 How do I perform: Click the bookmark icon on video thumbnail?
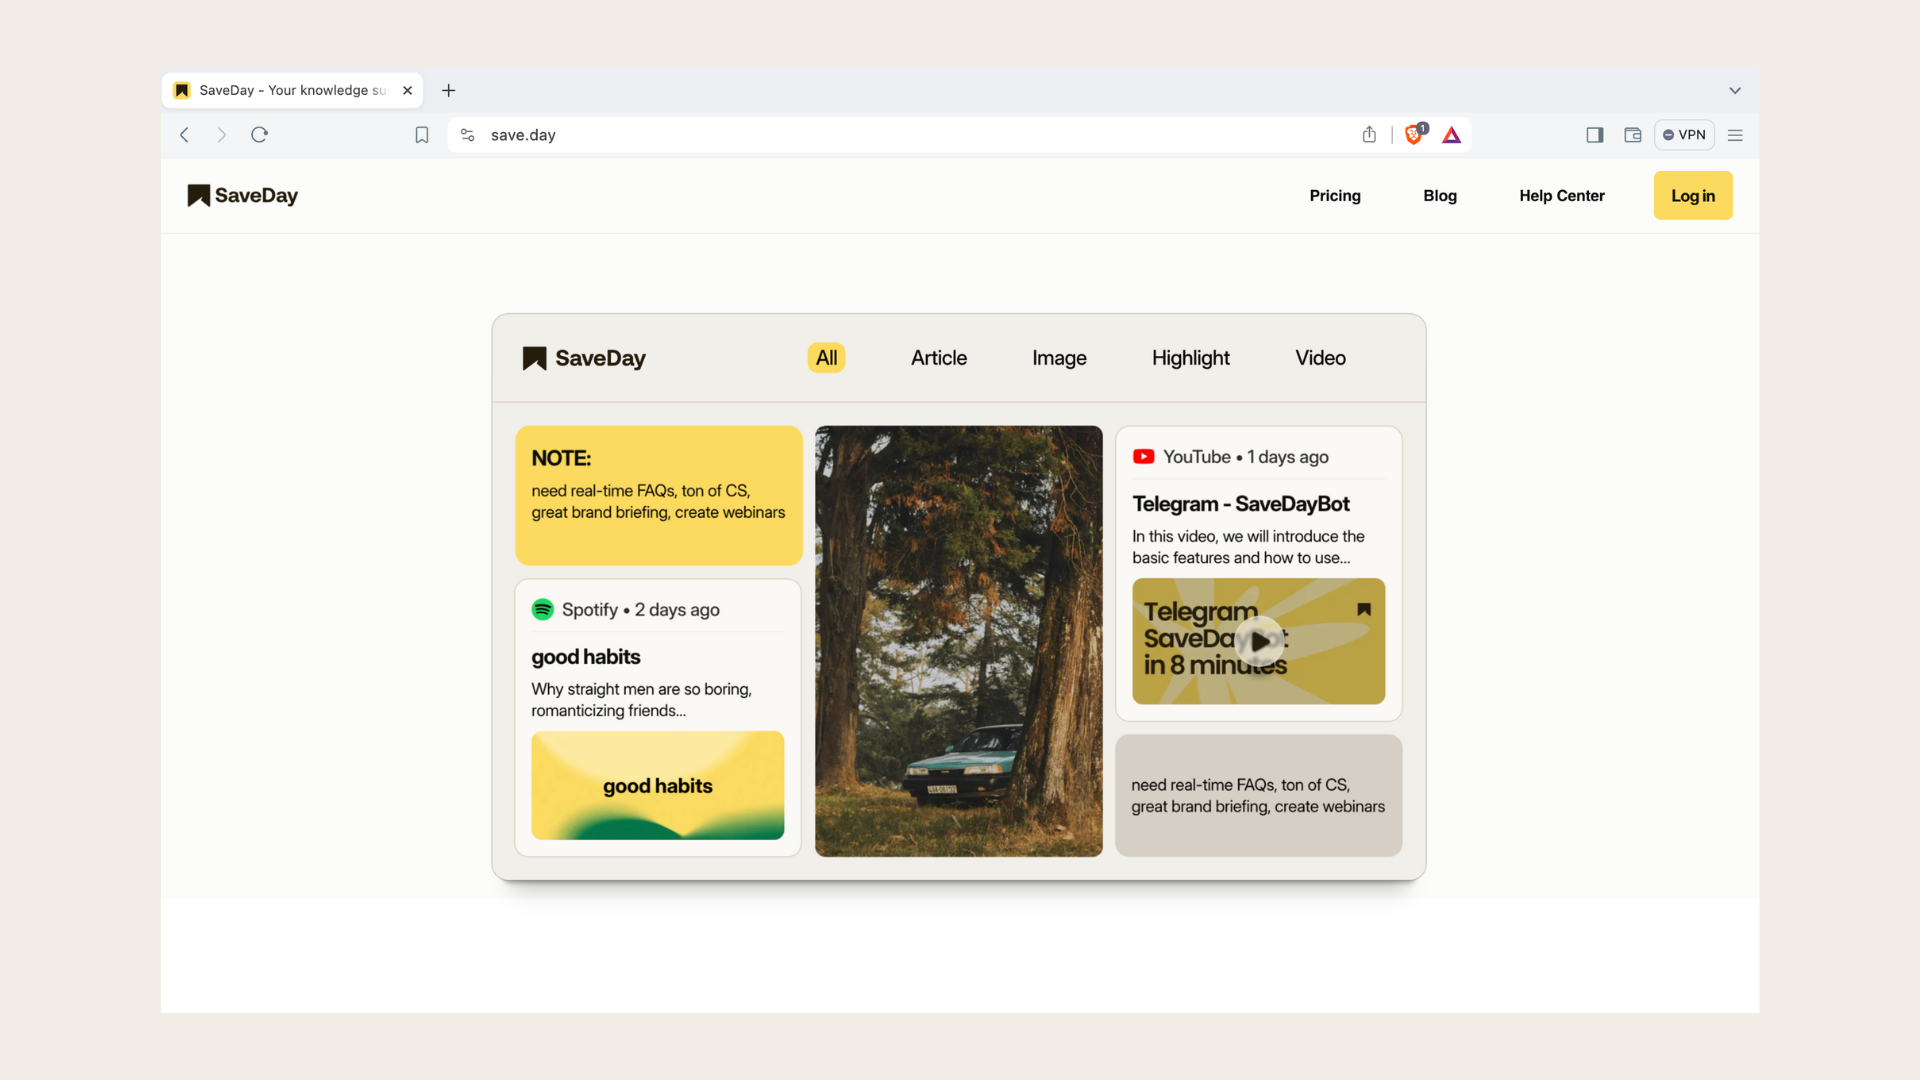1362,609
